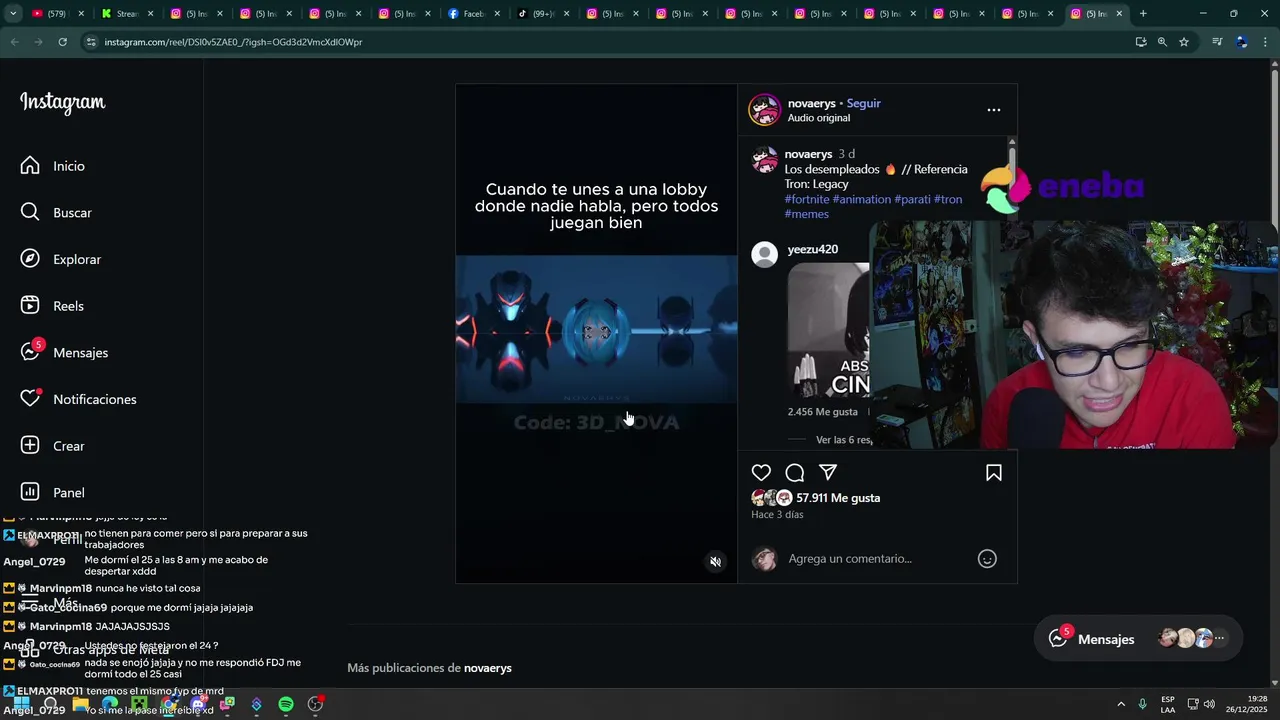Open post options three-dot menu
This screenshot has width=1280, height=720.
[x=994, y=110]
